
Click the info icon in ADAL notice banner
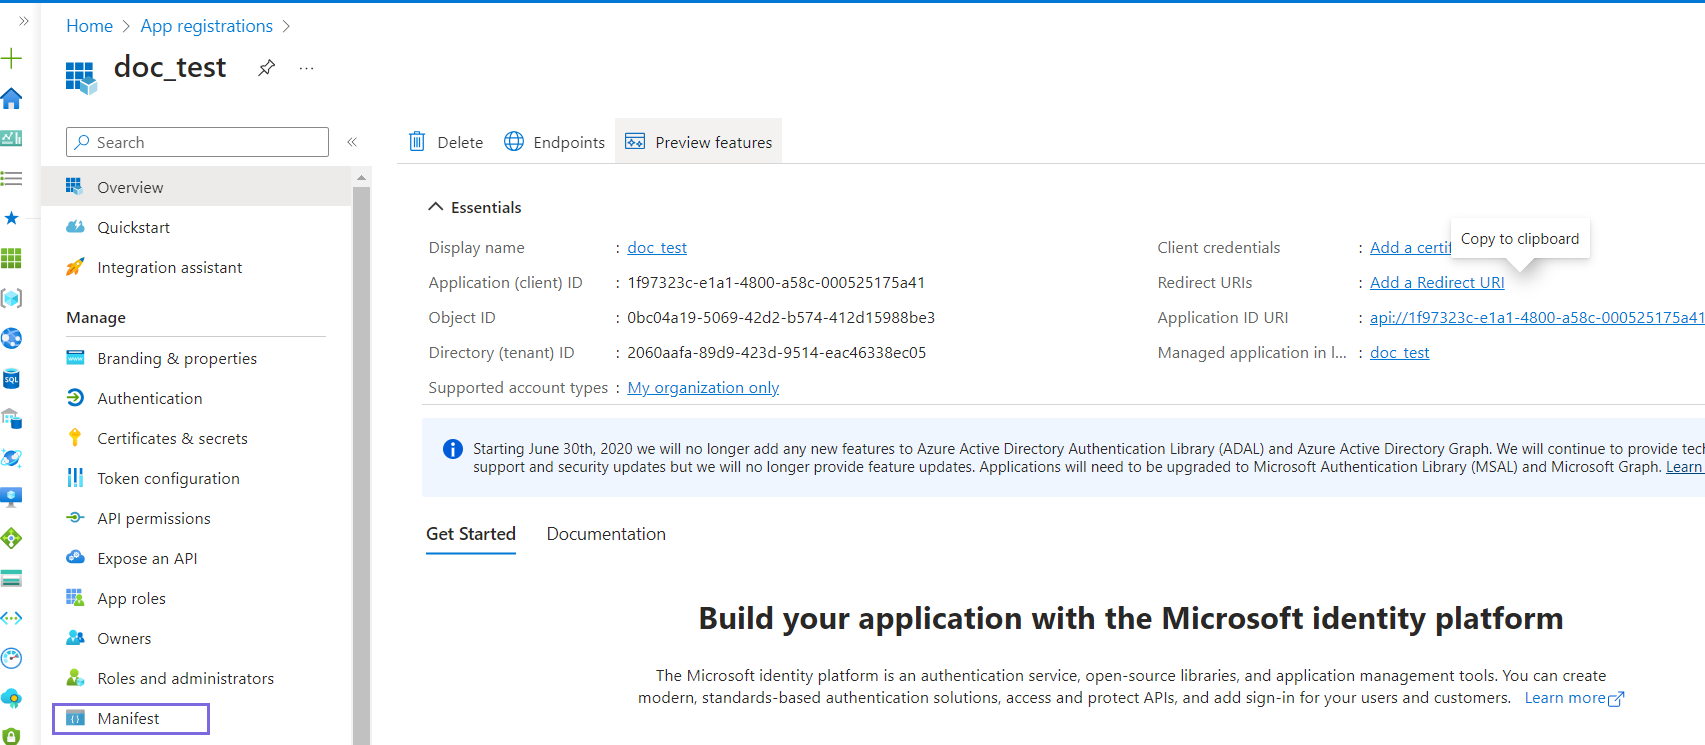[452, 449]
